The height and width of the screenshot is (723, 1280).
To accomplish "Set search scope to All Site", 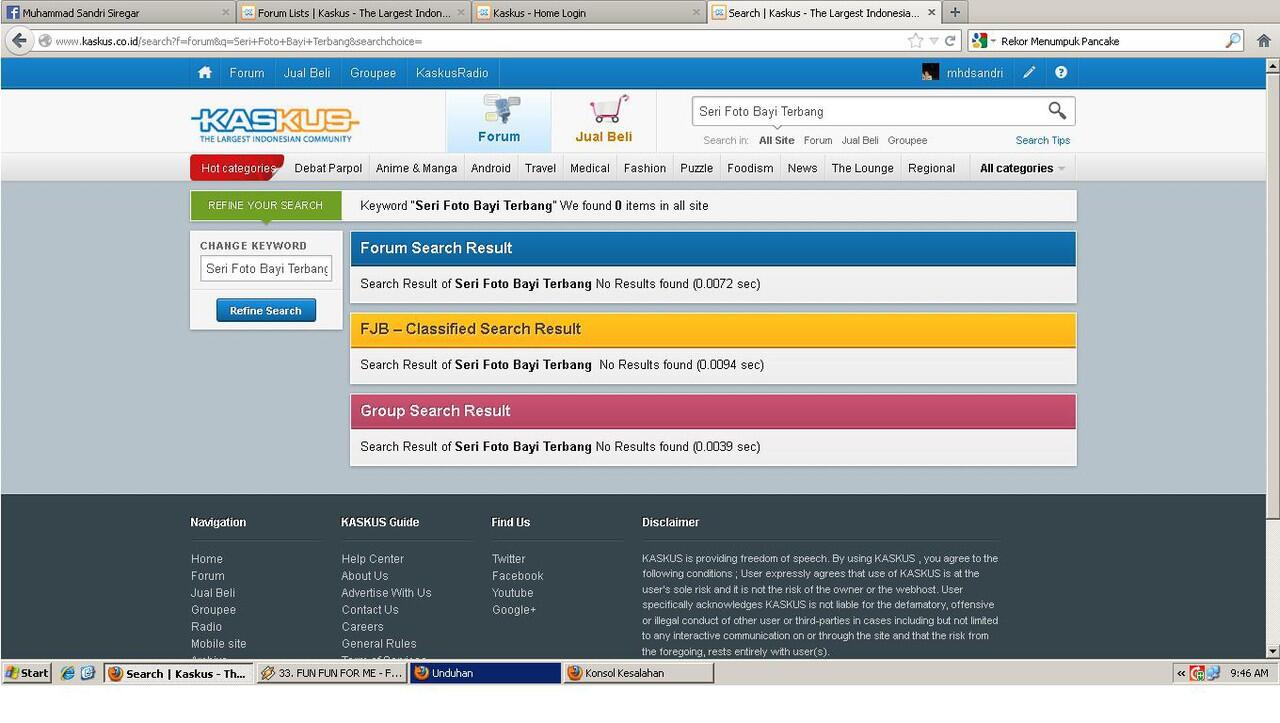I will coord(777,141).
